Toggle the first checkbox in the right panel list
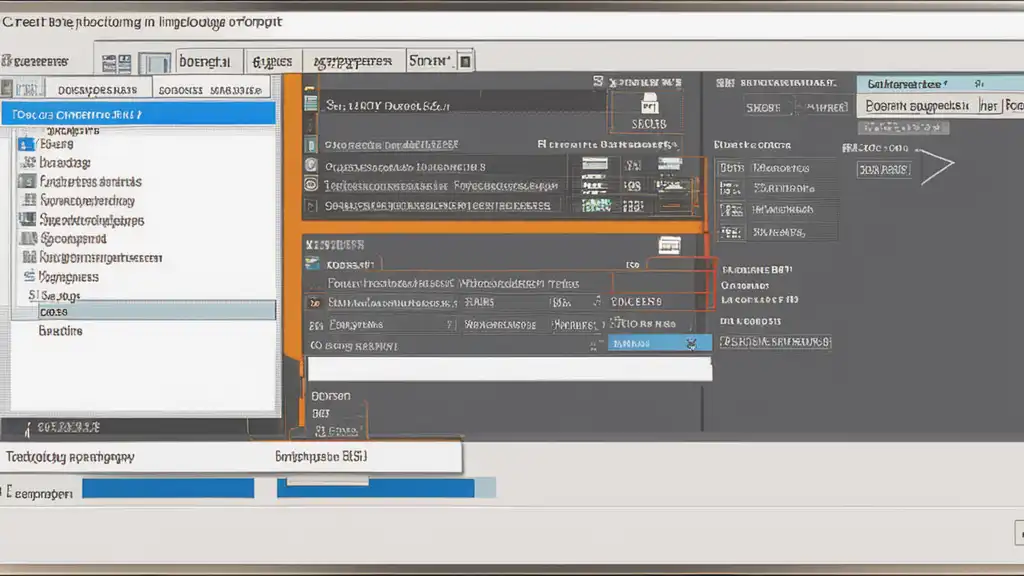This screenshot has height=576, width=1024. 732,169
